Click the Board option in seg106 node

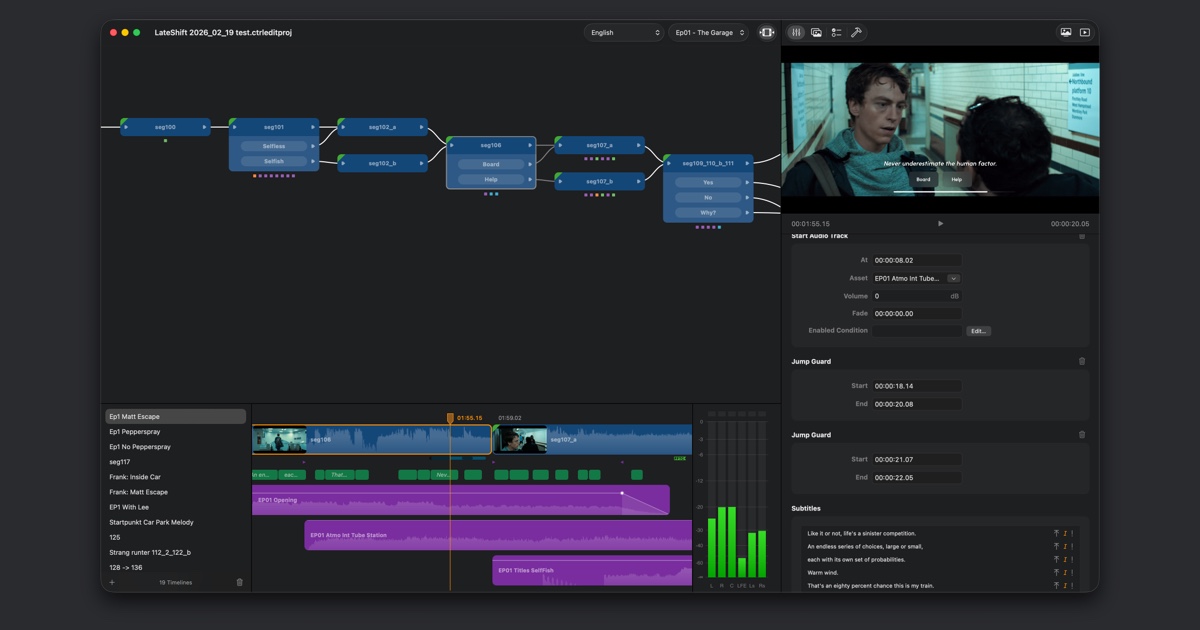pos(491,164)
